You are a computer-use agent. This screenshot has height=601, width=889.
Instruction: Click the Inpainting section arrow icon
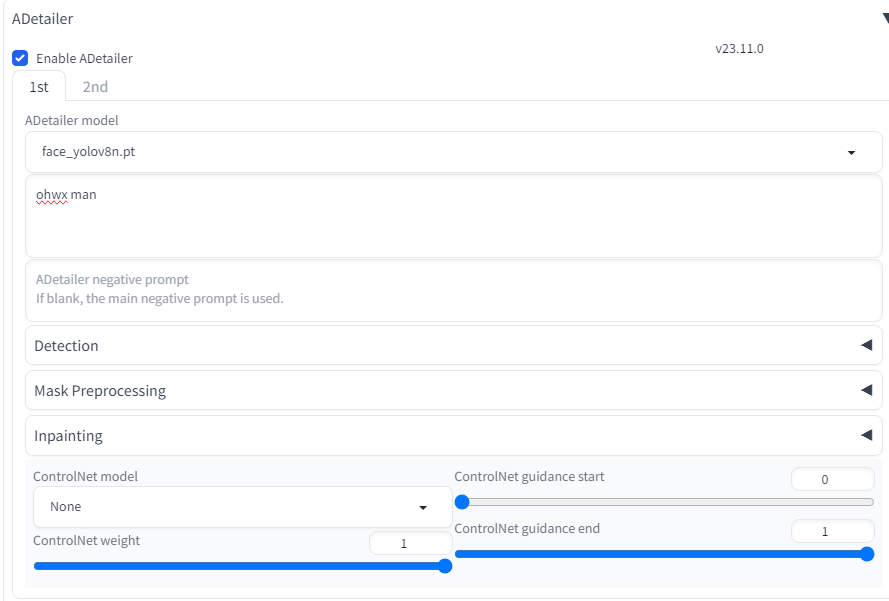[x=866, y=435]
